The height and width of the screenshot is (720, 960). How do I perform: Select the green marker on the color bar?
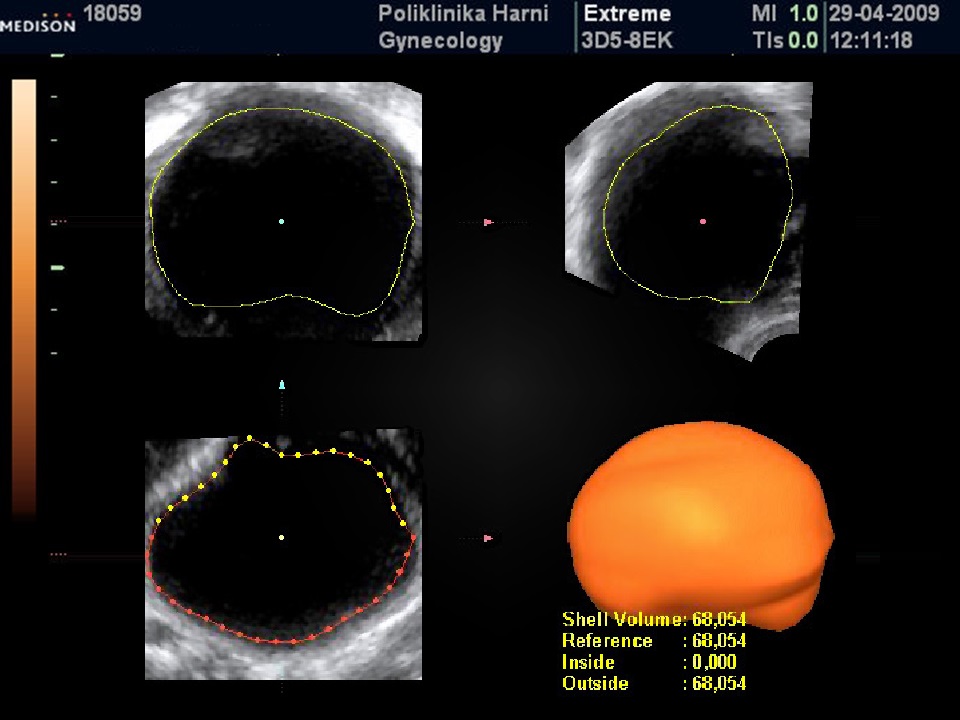(58, 268)
